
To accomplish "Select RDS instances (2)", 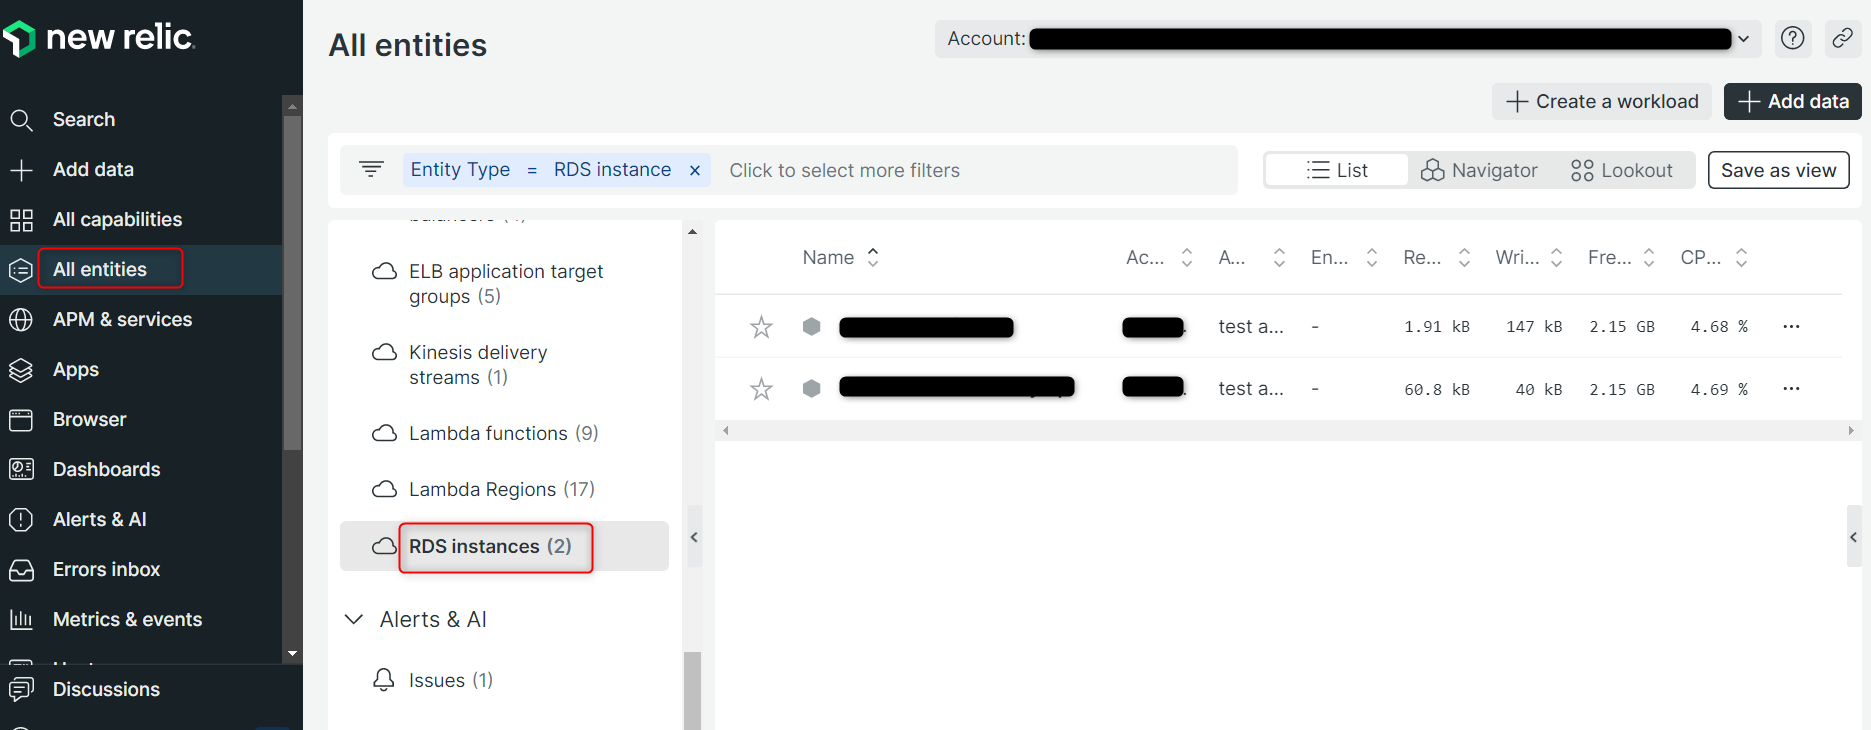I will coord(504,546).
